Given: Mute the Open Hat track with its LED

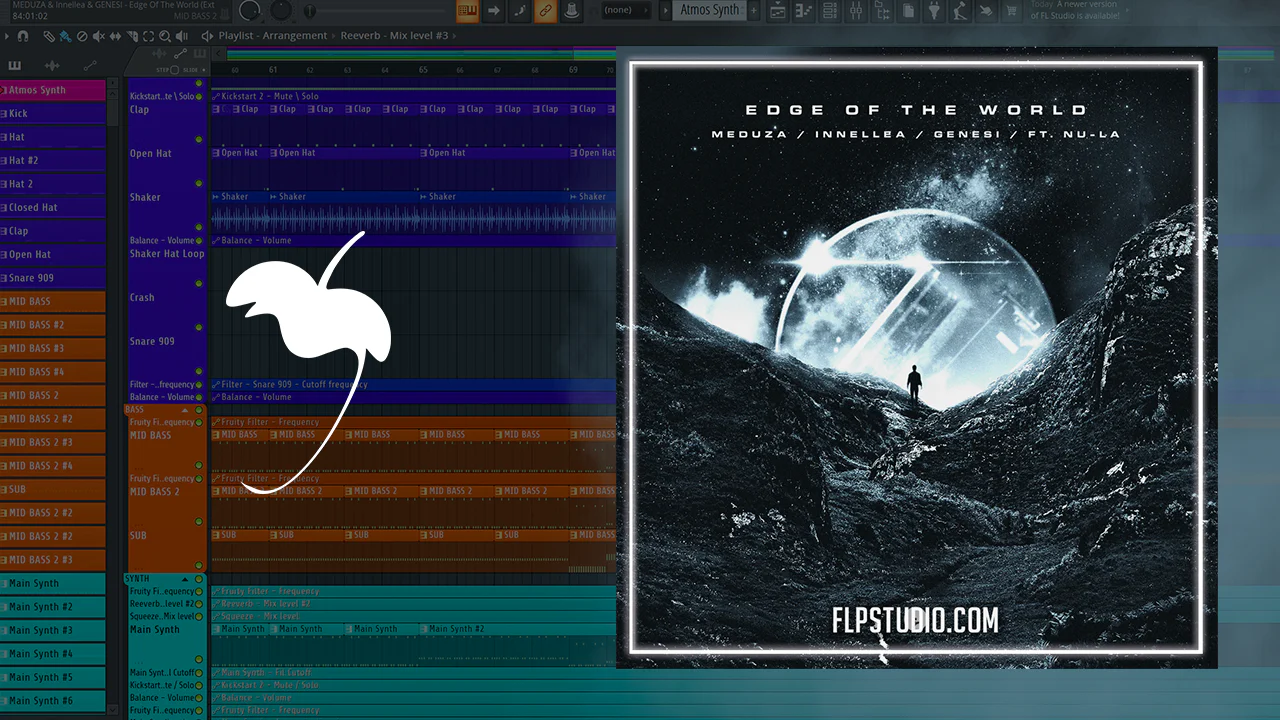Looking at the screenshot, I should [x=199, y=184].
